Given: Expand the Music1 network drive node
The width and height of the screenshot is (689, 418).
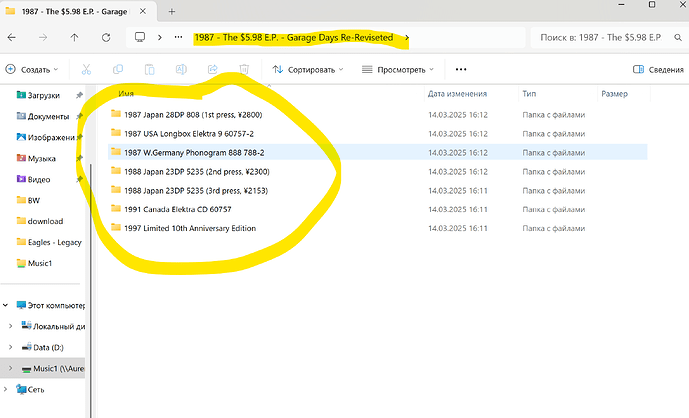Looking at the screenshot, I should [x=11, y=368].
